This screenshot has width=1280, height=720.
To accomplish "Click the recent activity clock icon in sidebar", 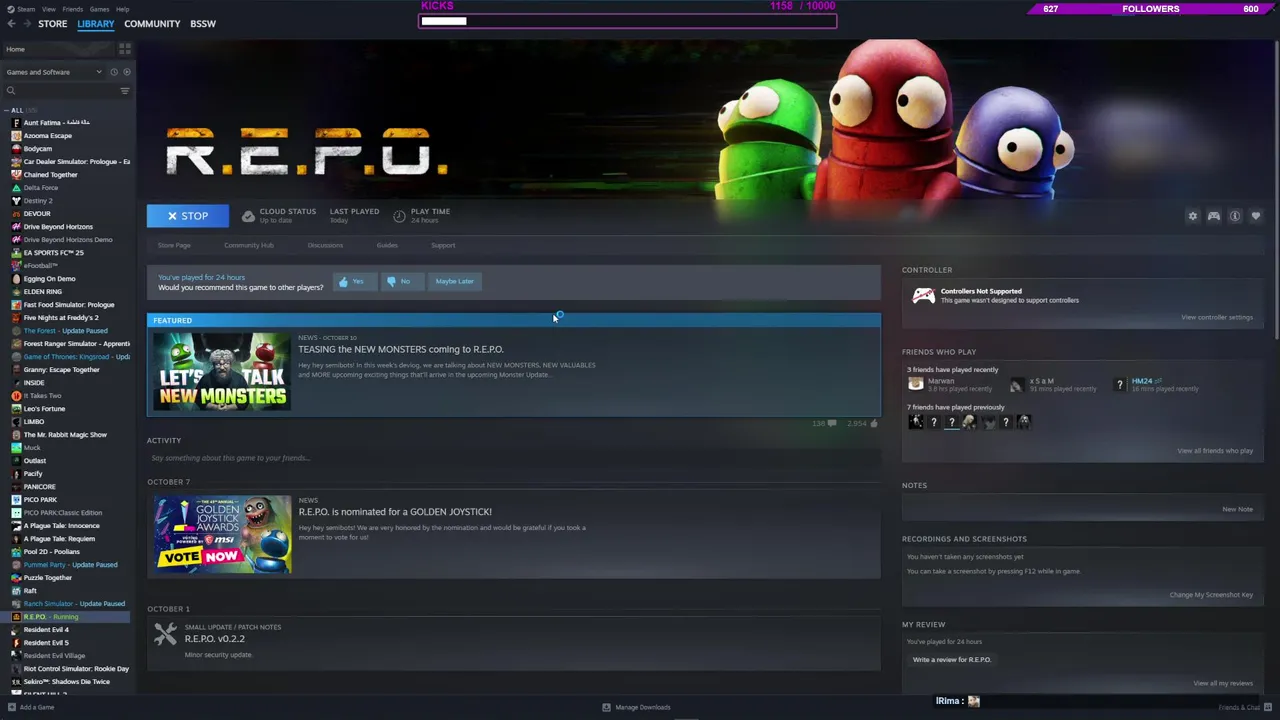I will 114,72.
